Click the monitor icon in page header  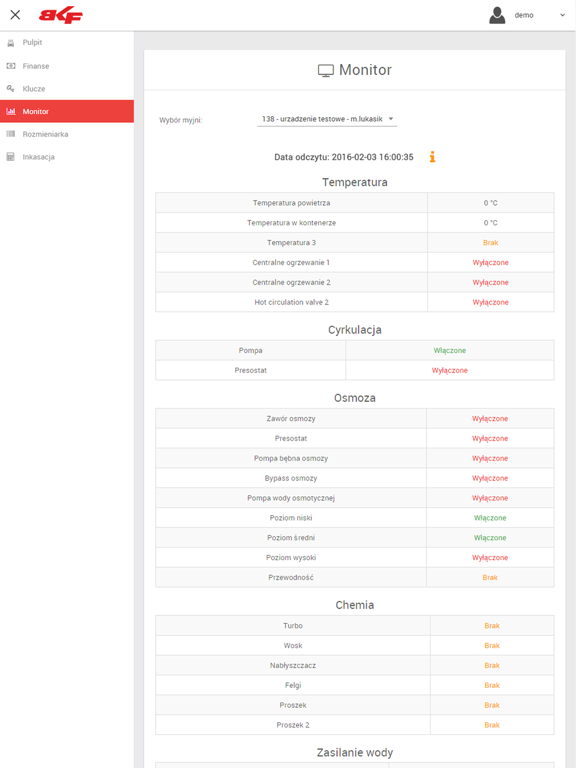point(326,71)
